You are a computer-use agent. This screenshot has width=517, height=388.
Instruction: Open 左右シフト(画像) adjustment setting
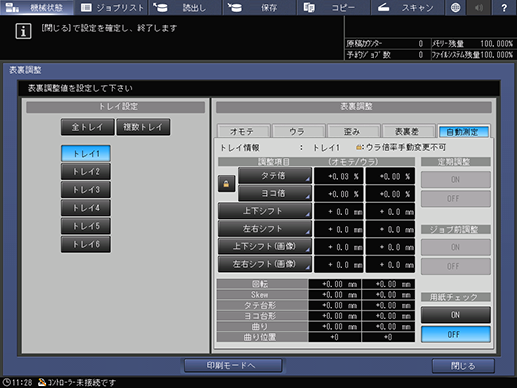pyautogui.click(x=265, y=264)
